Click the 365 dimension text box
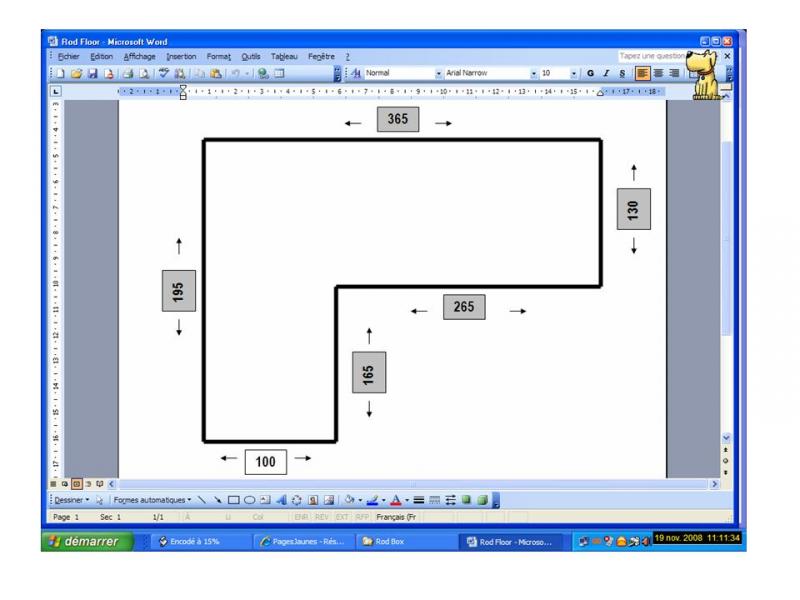The height and width of the screenshot is (600, 800). pyautogui.click(x=398, y=120)
